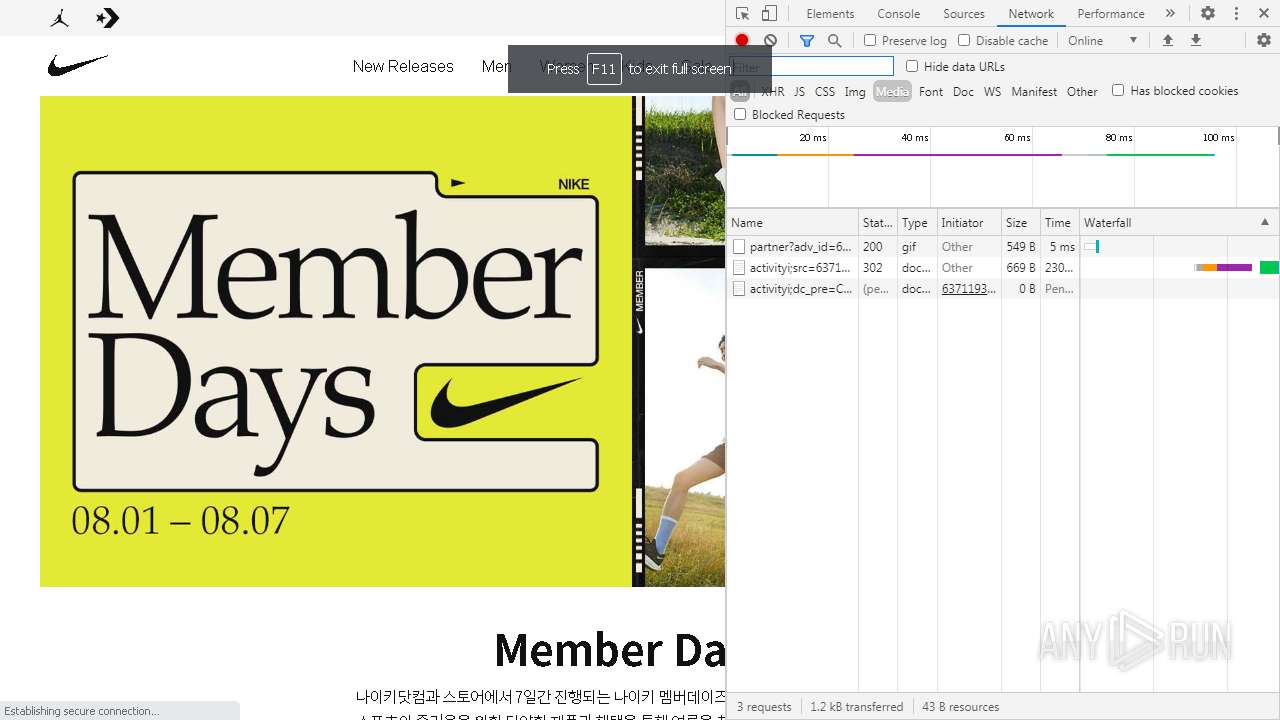Viewport: 1280px width, 720px height.
Task: Activate DevTools inspect element picker icon
Action: tap(742, 13)
